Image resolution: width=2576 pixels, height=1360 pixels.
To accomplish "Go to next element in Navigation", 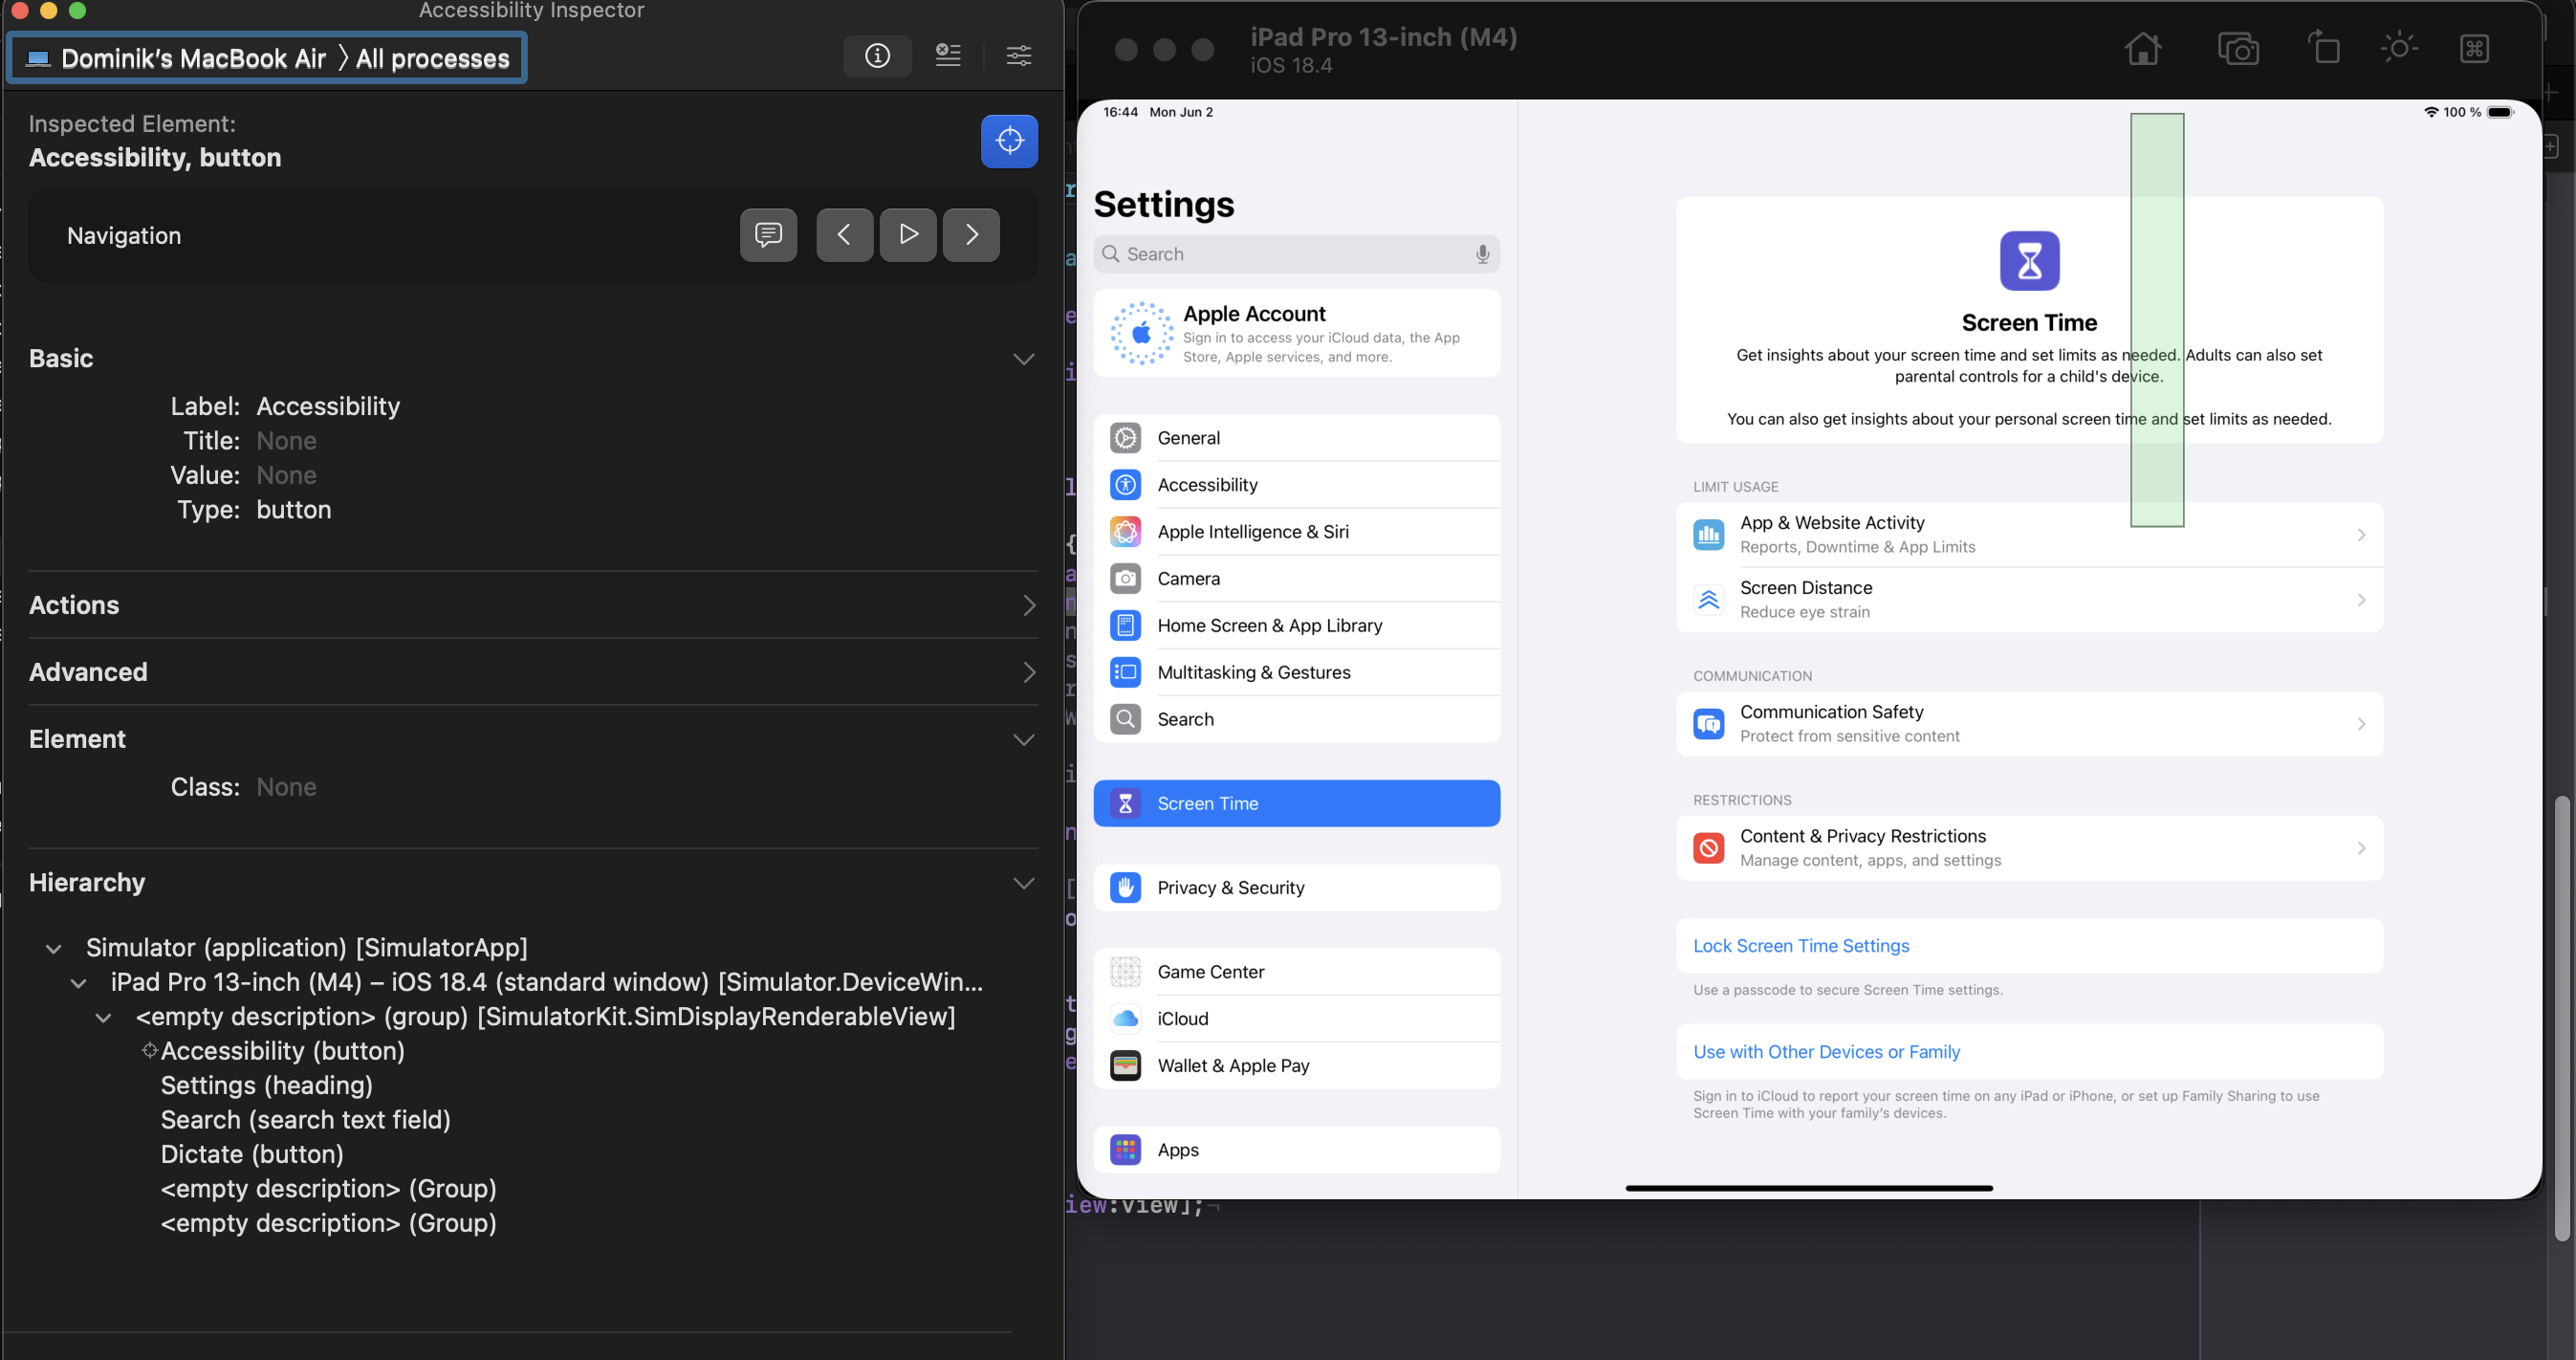I will coord(971,235).
